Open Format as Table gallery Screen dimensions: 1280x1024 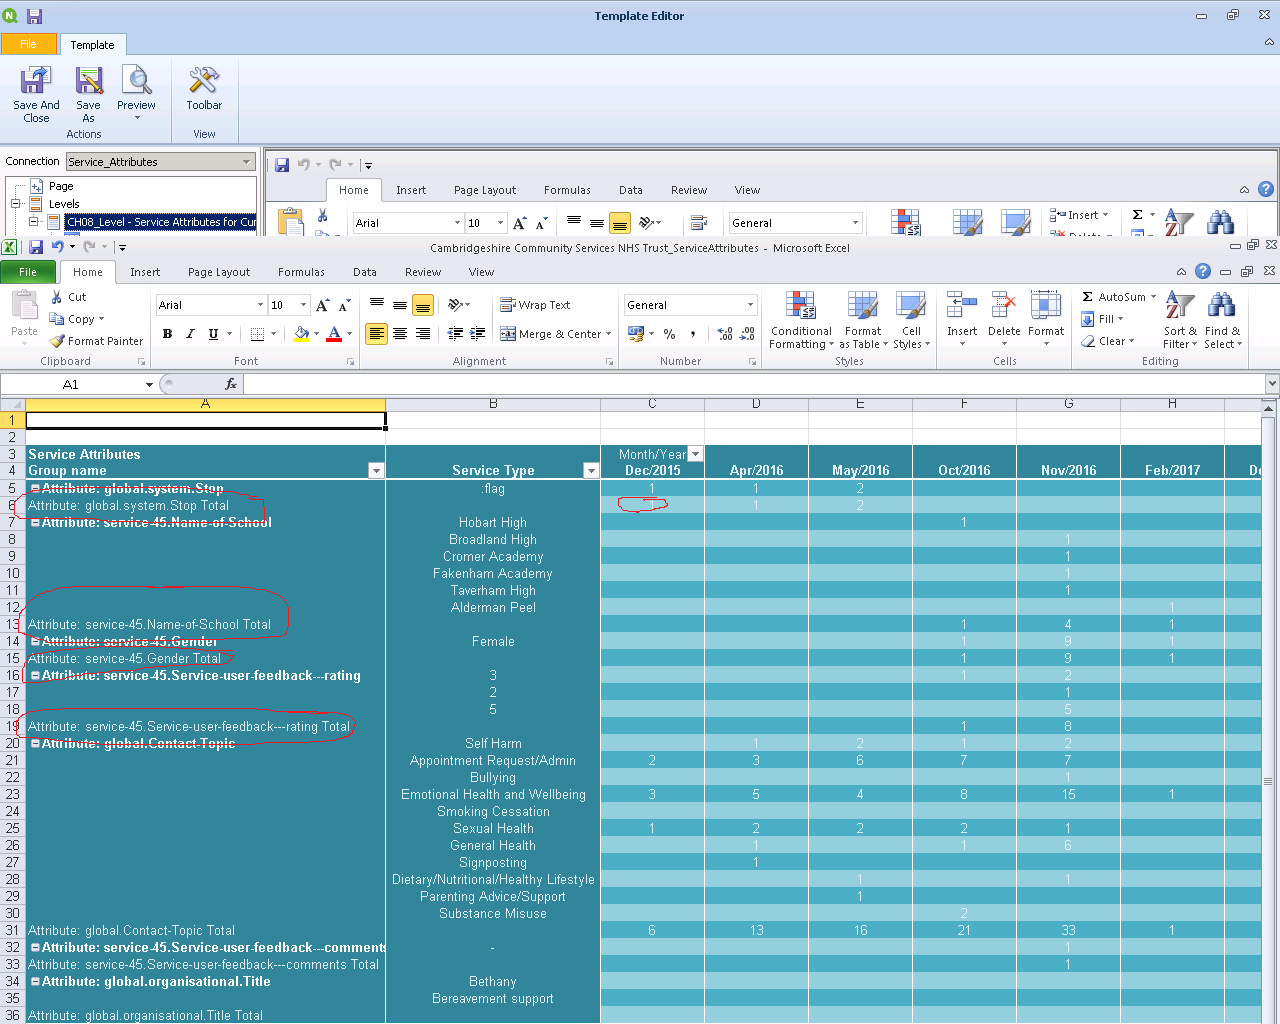[864, 321]
